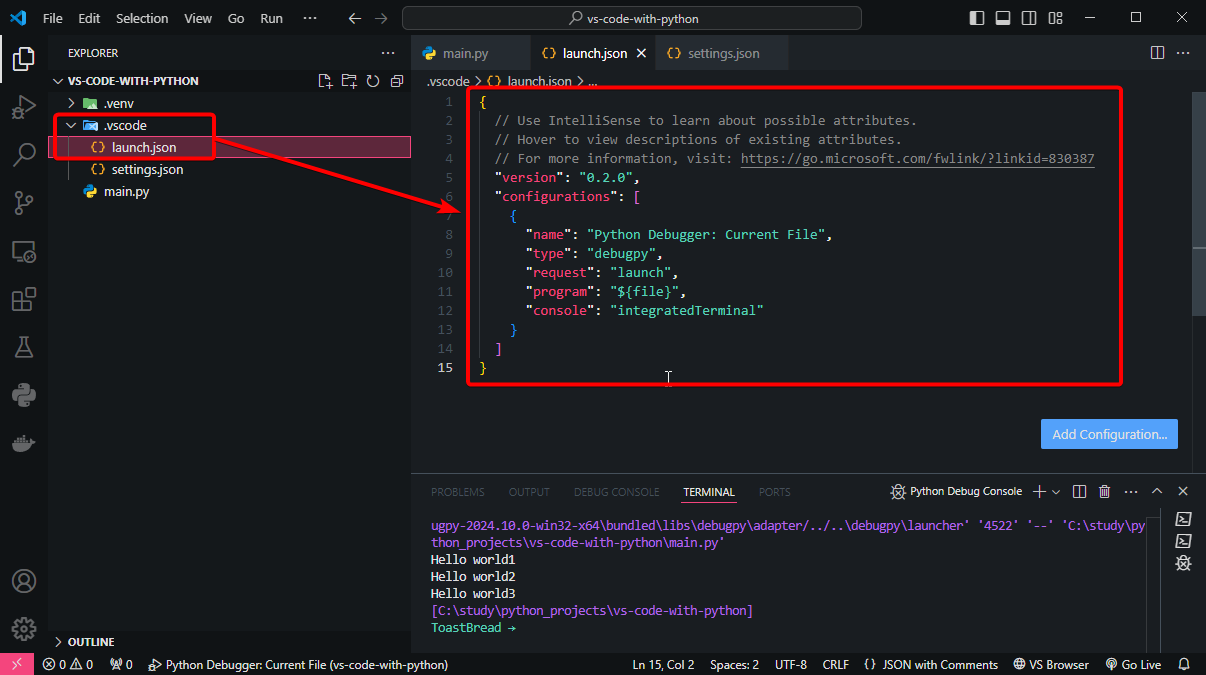The image size is (1206, 675).
Task: Click Go Live in status bar
Action: pos(1133,664)
